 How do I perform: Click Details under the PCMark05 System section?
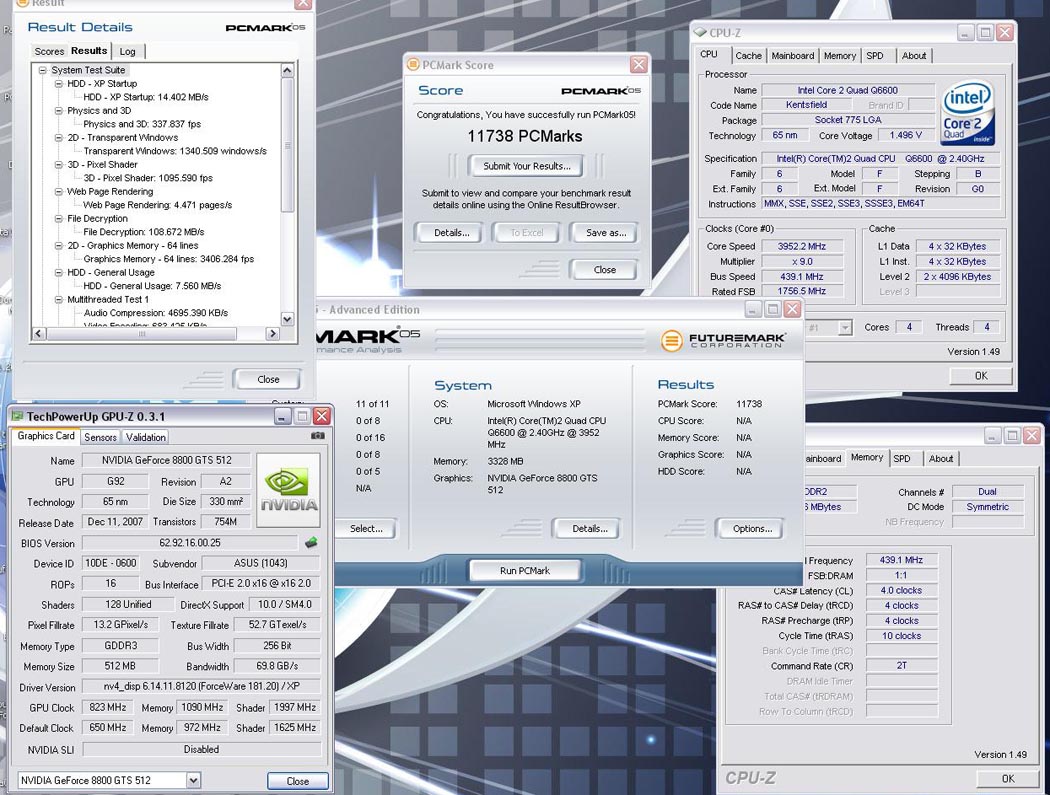(x=589, y=528)
